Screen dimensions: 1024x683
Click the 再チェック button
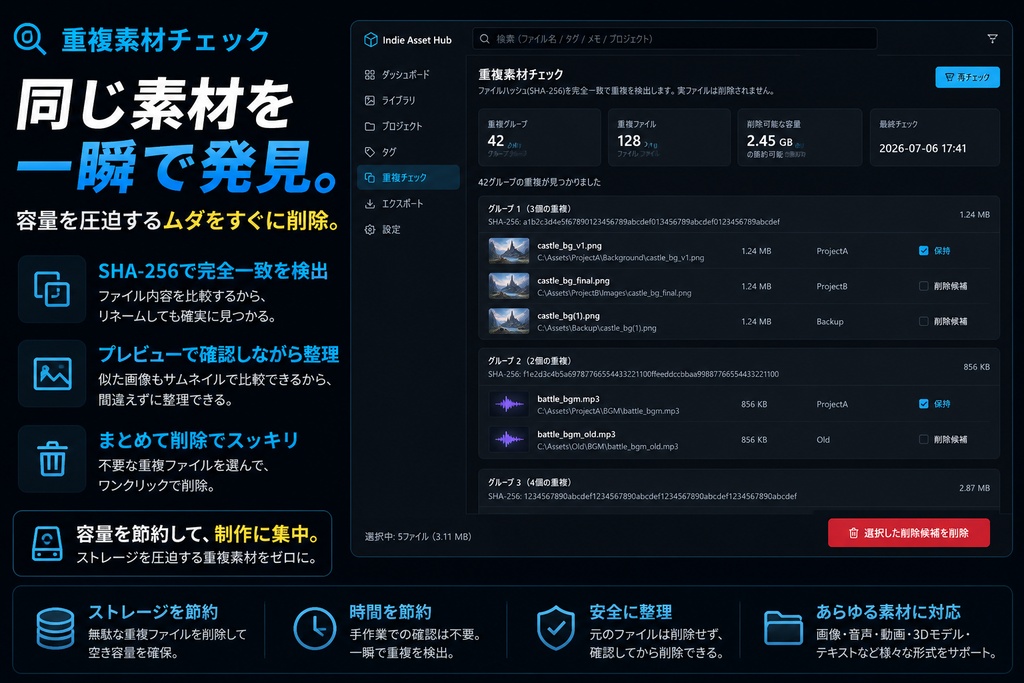967,77
